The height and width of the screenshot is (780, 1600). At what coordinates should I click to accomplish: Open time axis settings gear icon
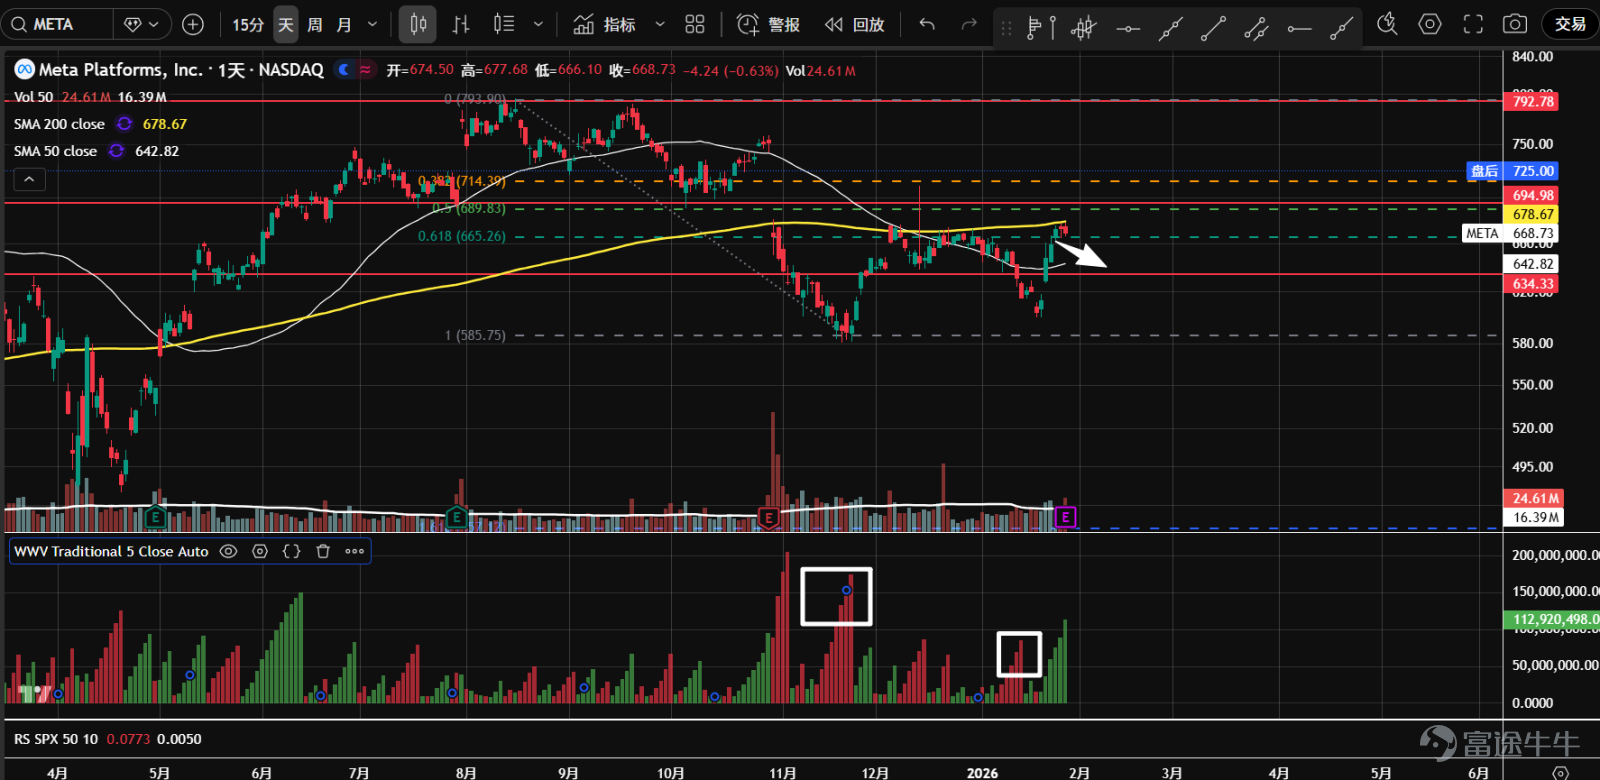1559,772
